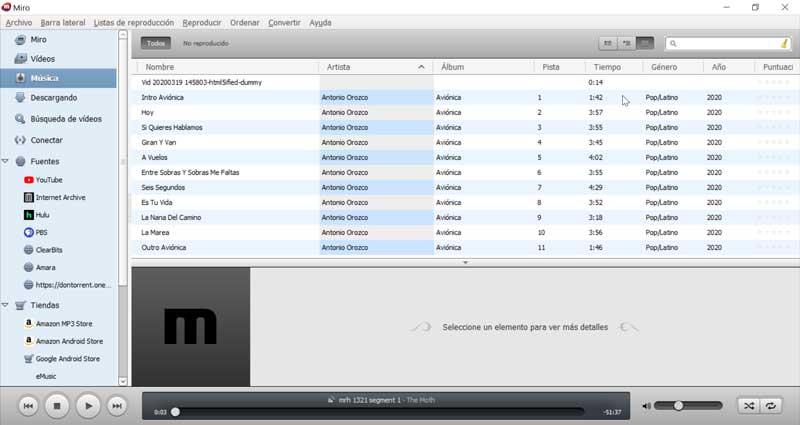Mute audio via speaker icon
Viewport: 800px width, 425px height.
coord(646,406)
